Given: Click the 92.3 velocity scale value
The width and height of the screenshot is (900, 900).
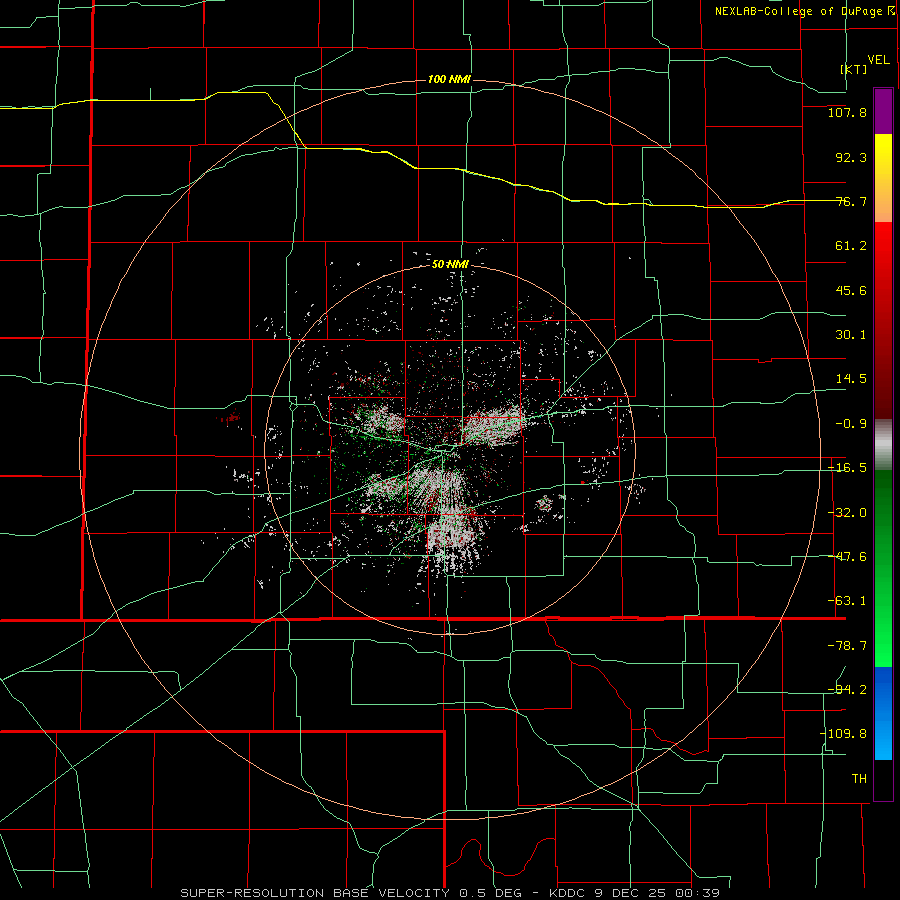Looking at the screenshot, I should (x=851, y=157).
